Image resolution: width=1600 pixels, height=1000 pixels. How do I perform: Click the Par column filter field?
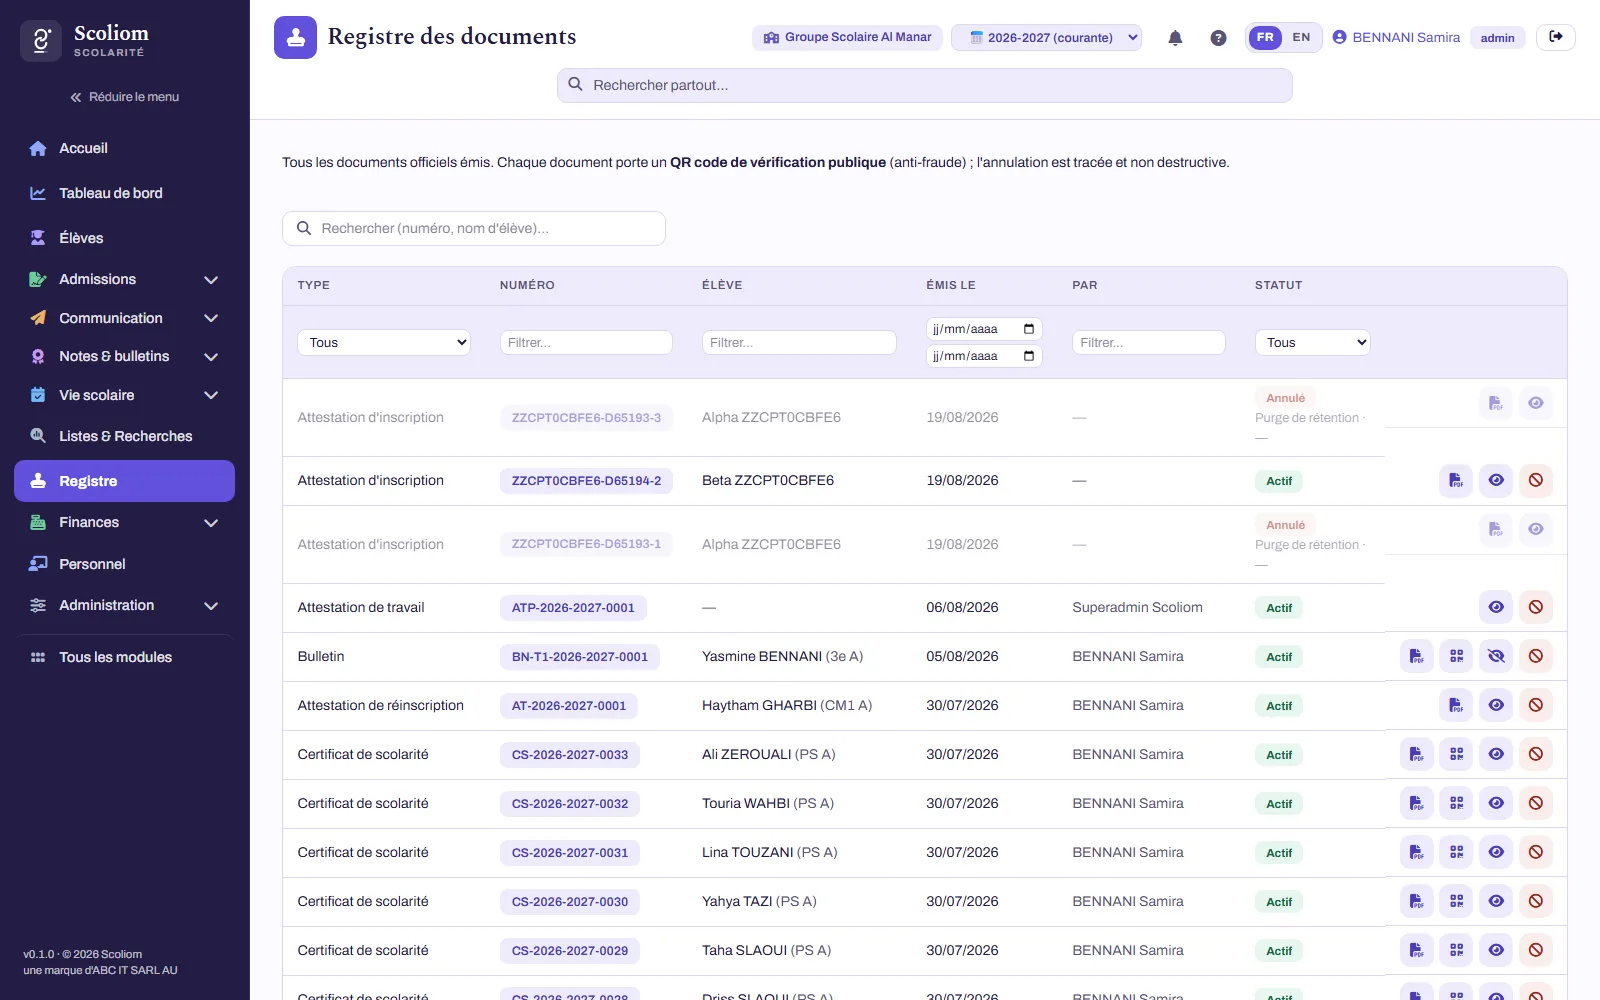[x=1148, y=342]
